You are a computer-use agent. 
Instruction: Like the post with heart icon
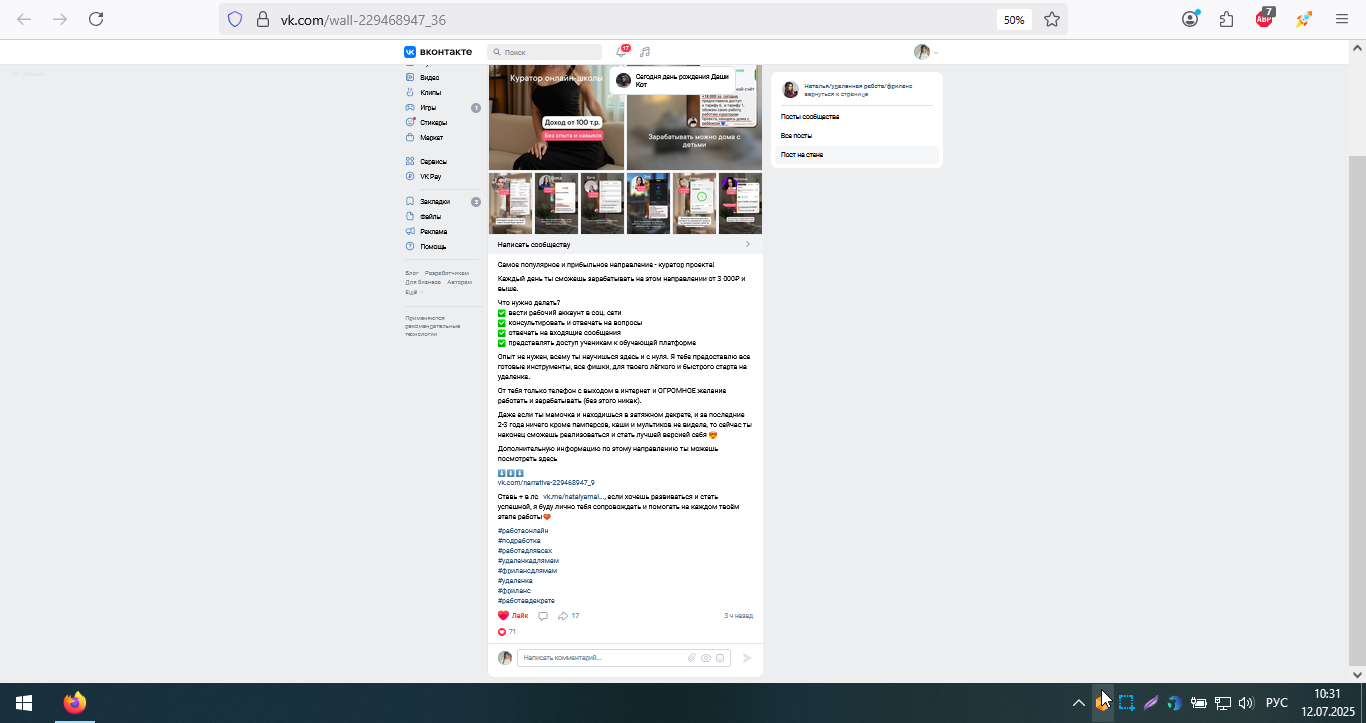[x=504, y=616]
